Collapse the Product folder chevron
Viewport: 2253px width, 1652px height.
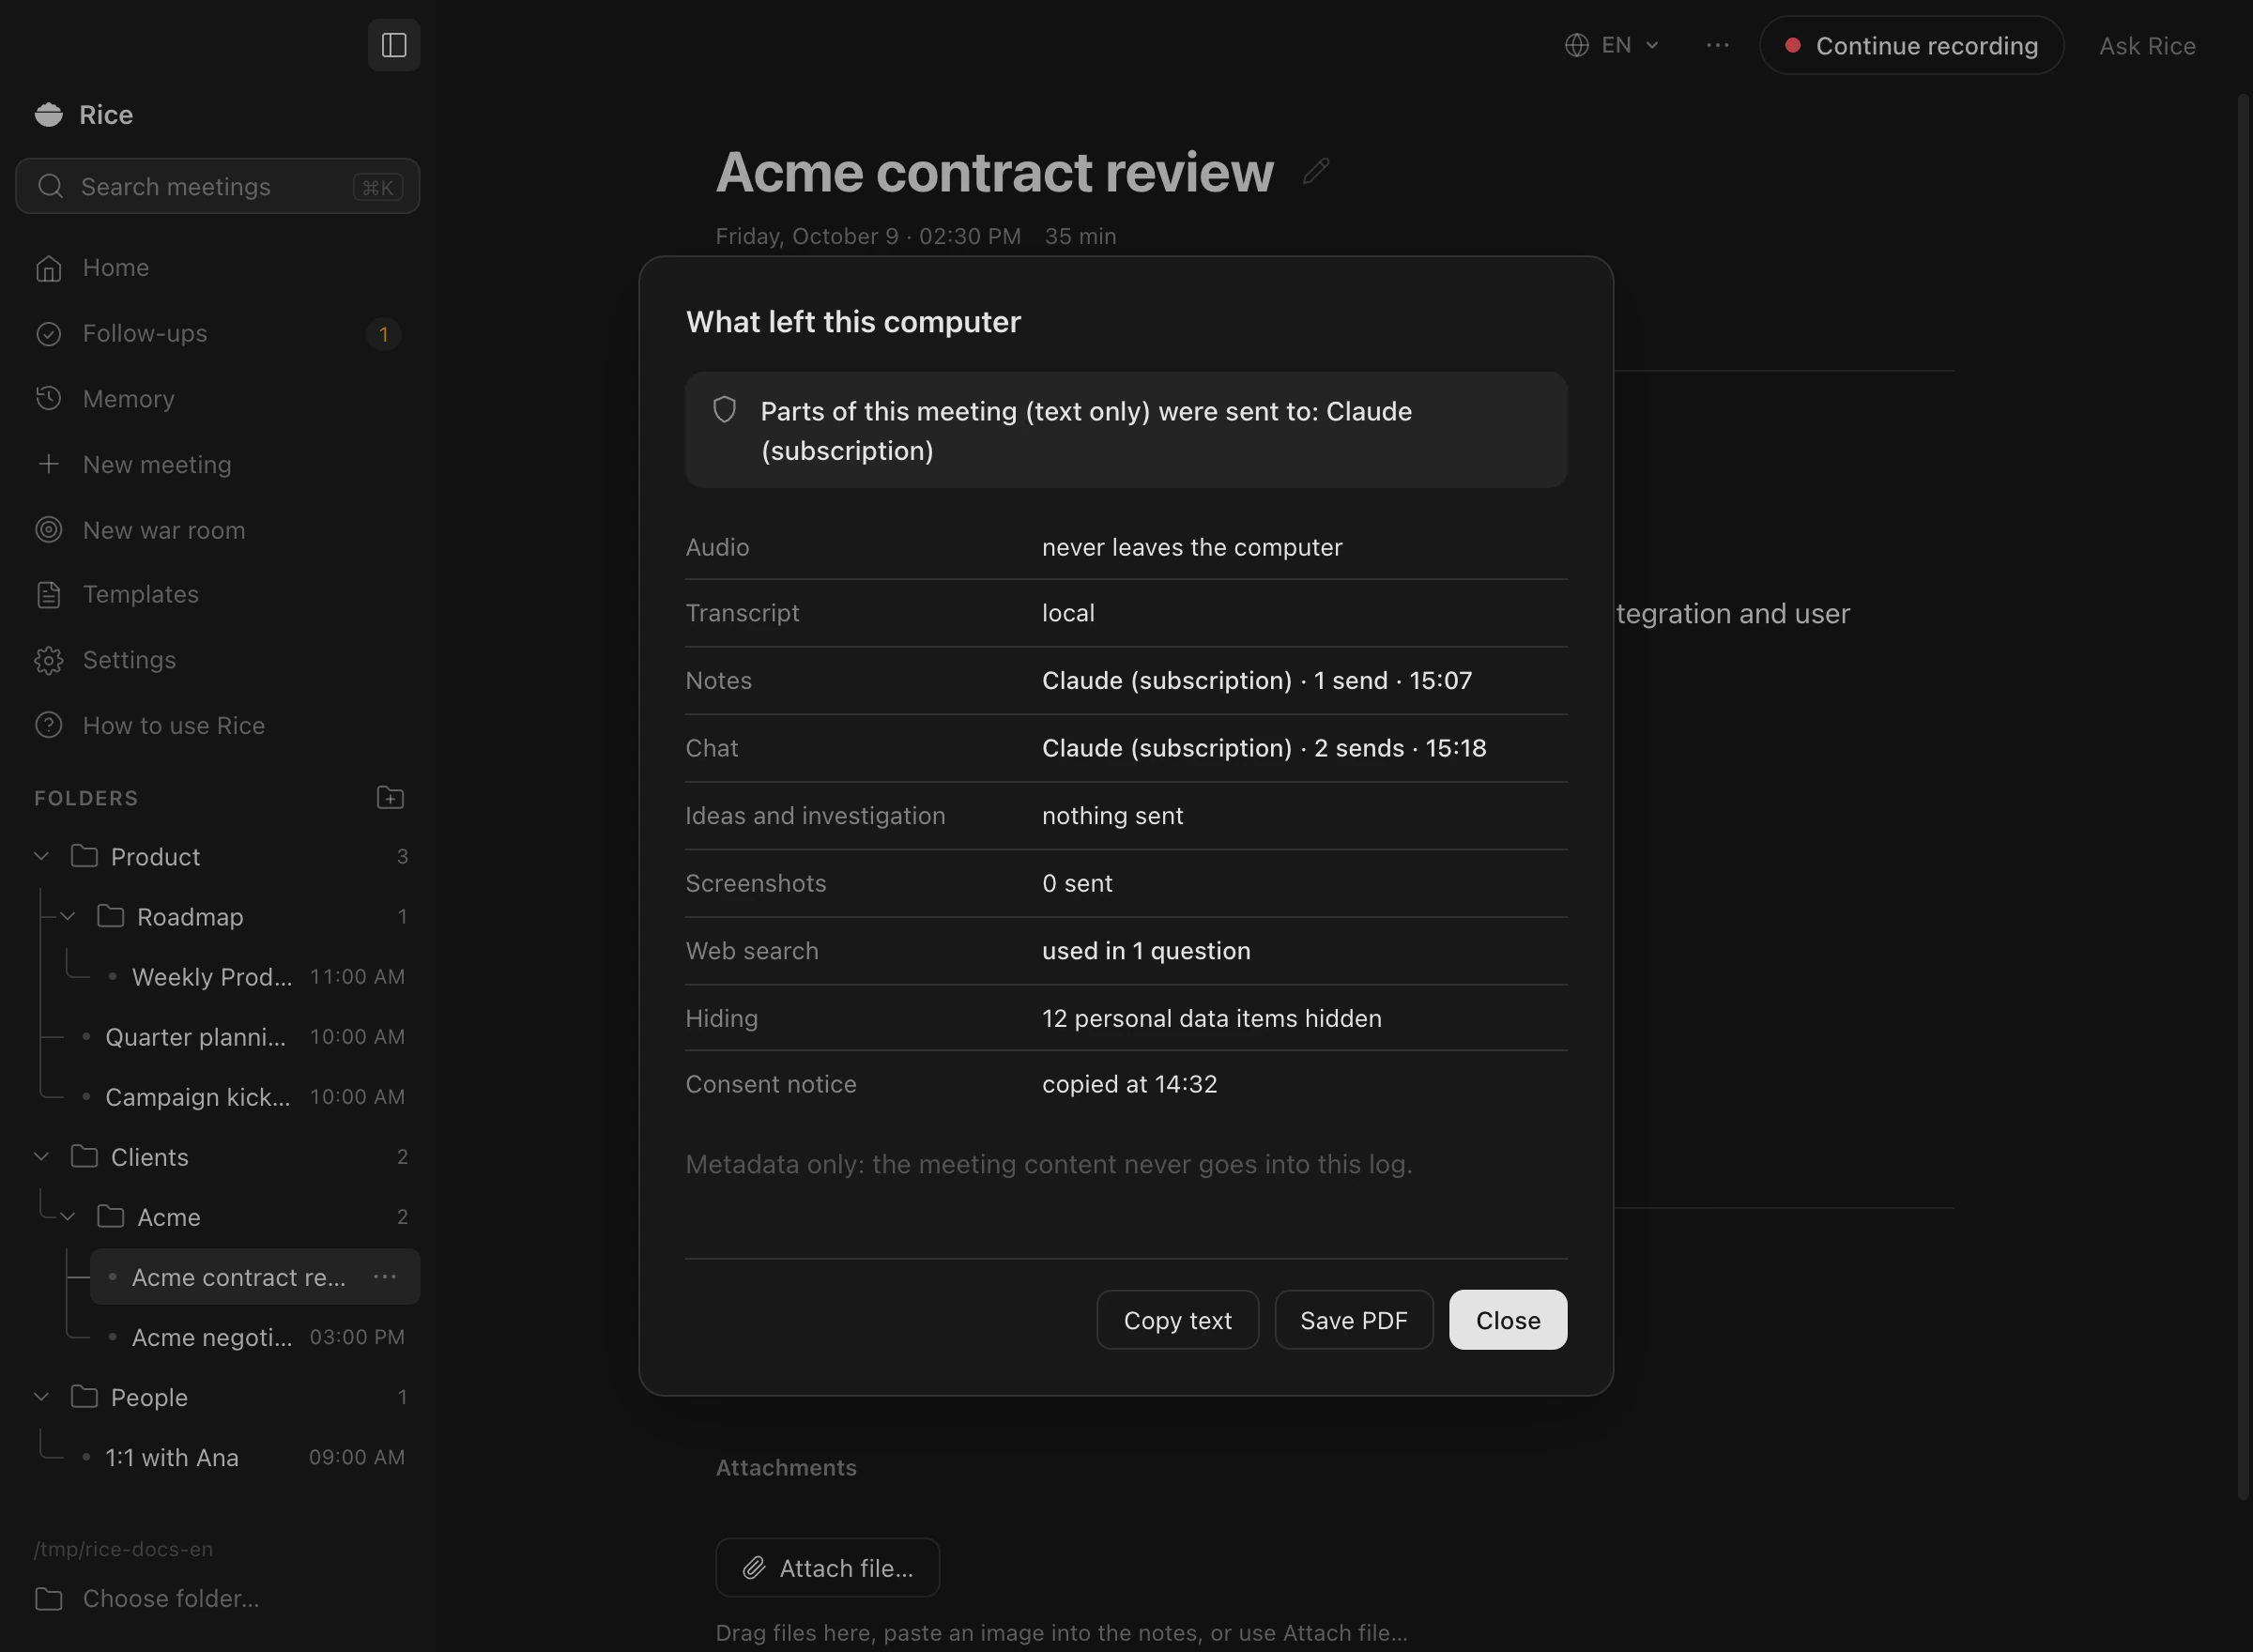[42, 856]
